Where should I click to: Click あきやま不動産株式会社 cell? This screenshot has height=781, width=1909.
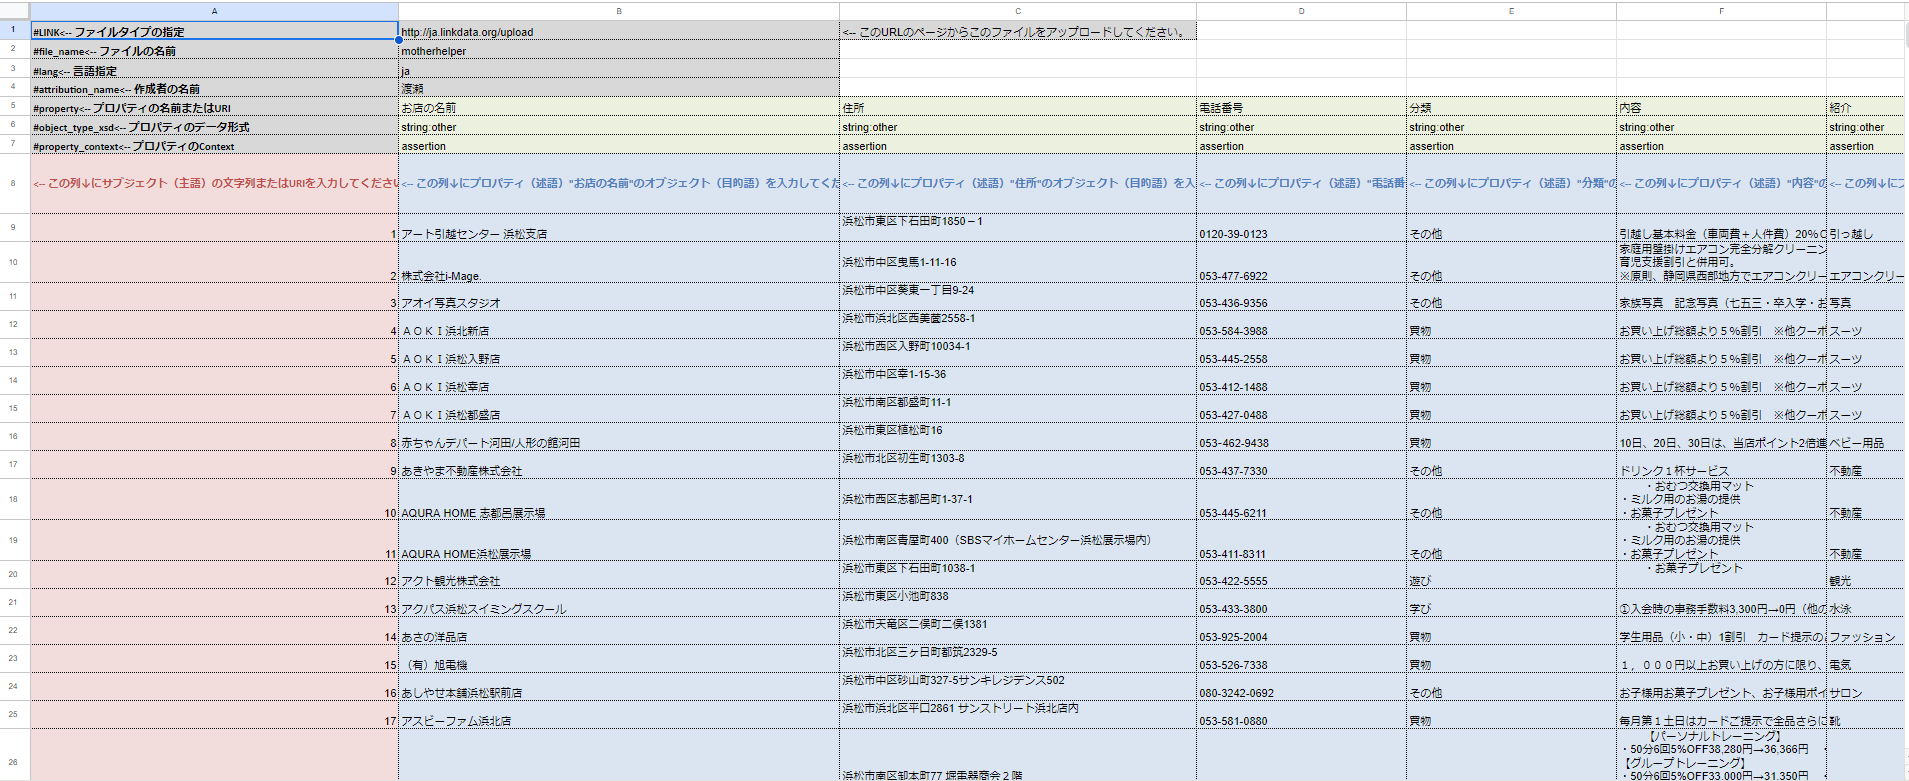(619, 465)
